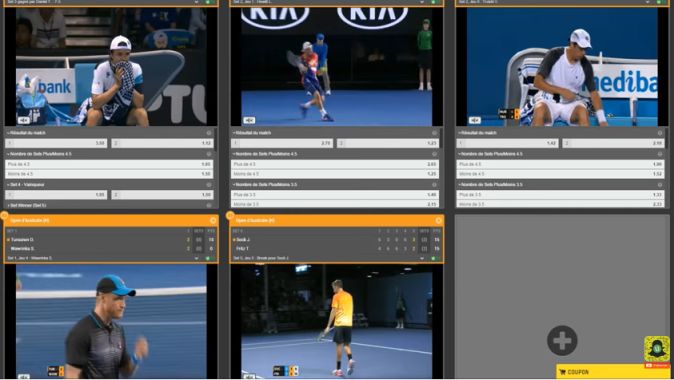
Task: Info icon for Sets Plus/Moins 4.5, medibank panel
Action: click(x=660, y=154)
